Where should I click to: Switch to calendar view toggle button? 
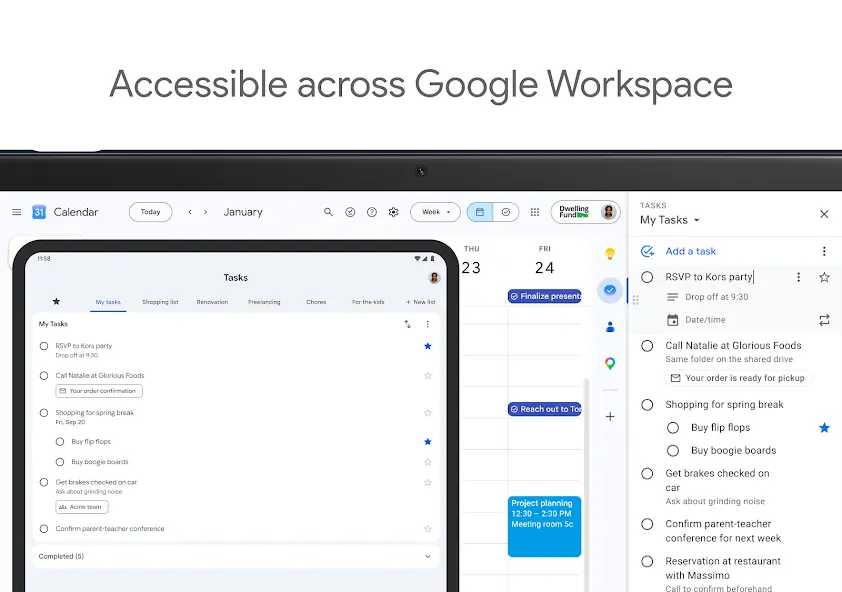click(x=480, y=212)
